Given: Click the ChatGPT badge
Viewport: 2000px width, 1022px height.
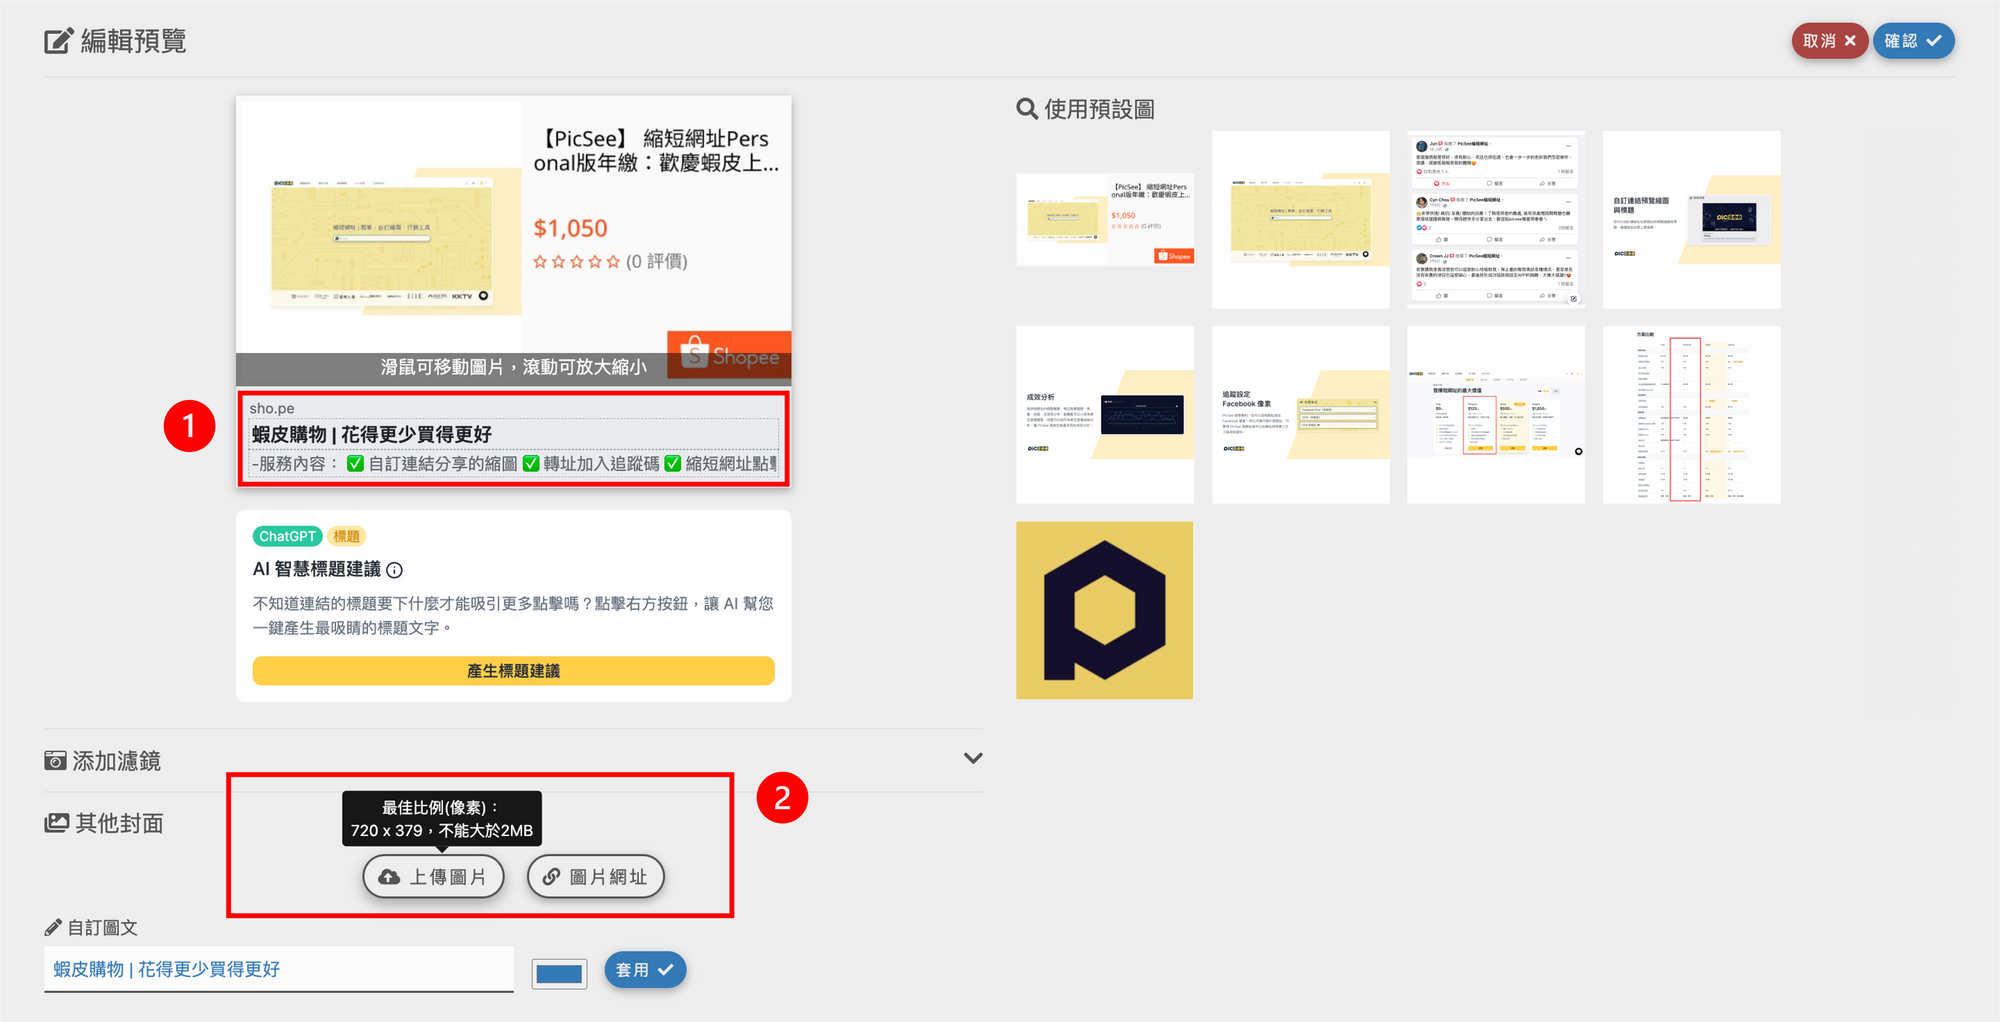Looking at the screenshot, I should tap(287, 536).
